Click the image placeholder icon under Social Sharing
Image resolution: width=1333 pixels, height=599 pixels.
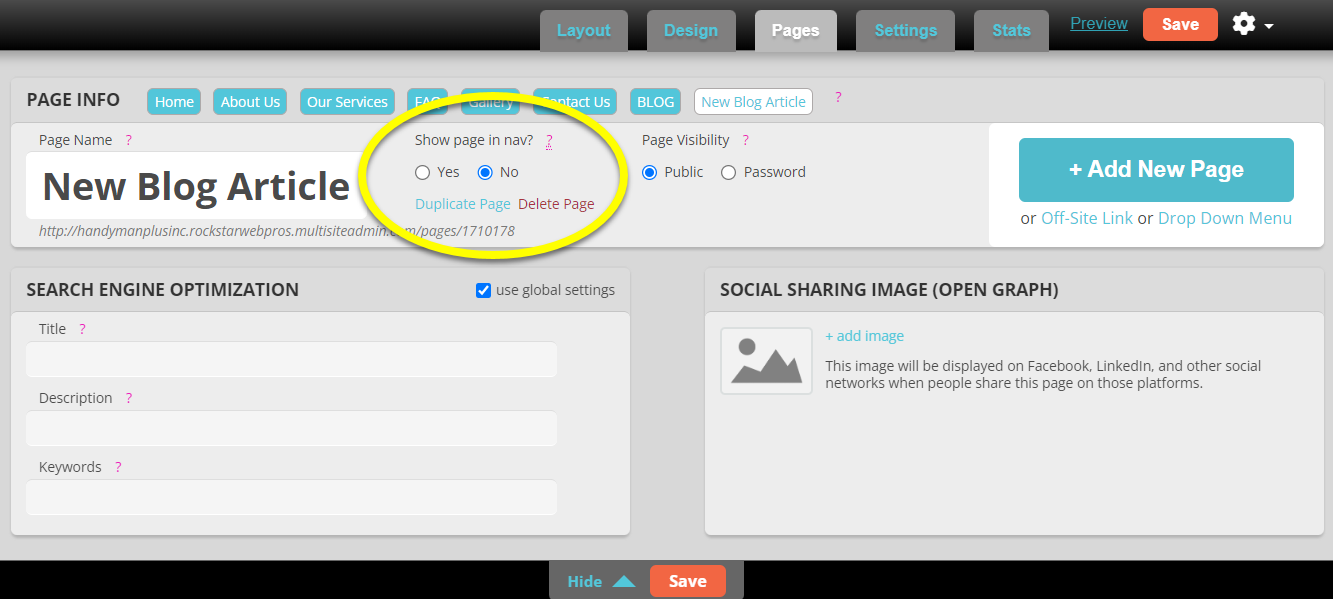pyautogui.click(x=765, y=360)
